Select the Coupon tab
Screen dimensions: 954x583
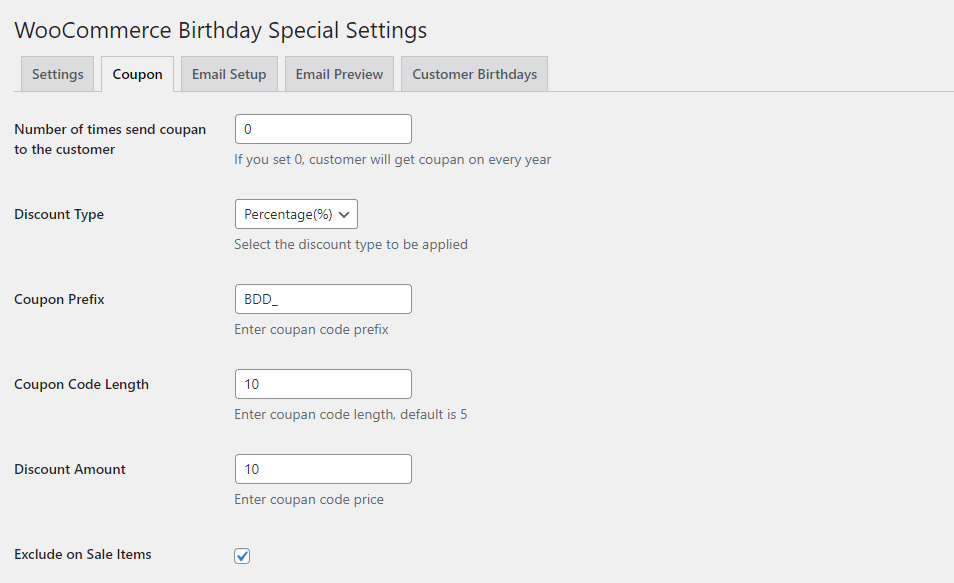coord(138,74)
